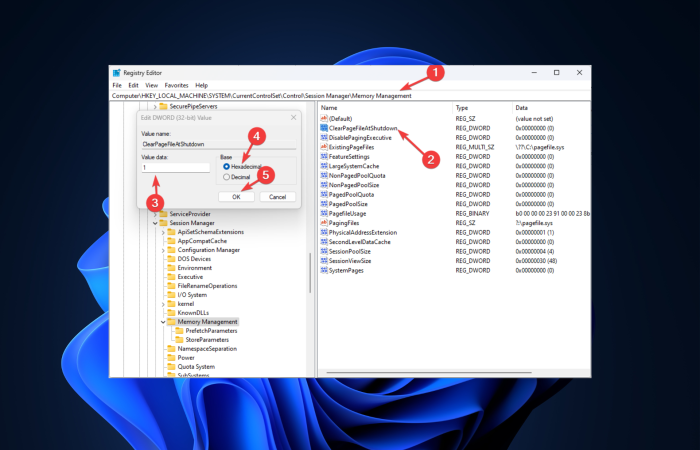Click the KnownDLLs folder icon
700x450 pixels.
pyautogui.click(x=171, y=313)
